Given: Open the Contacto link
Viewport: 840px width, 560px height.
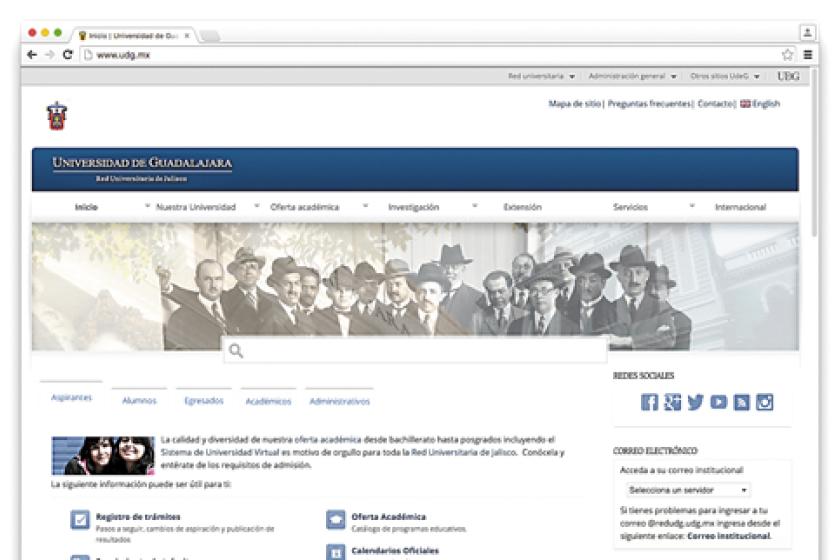Looking at the screenshot, I should [716, 103].
